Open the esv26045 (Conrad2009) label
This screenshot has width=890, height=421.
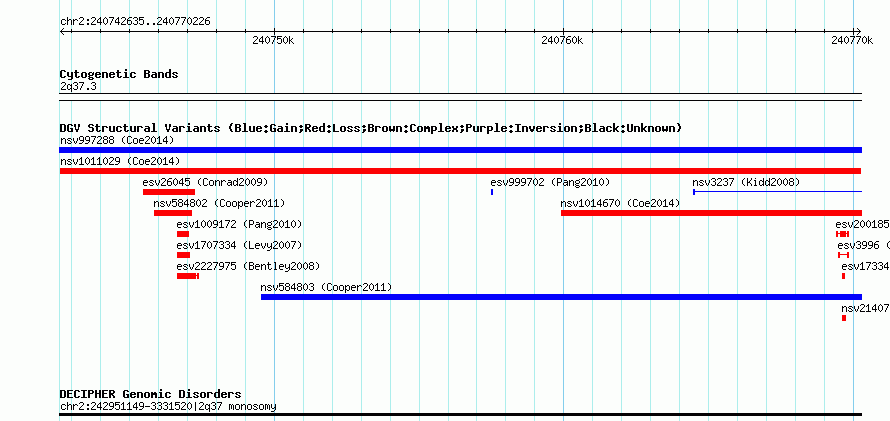[205, 182]
